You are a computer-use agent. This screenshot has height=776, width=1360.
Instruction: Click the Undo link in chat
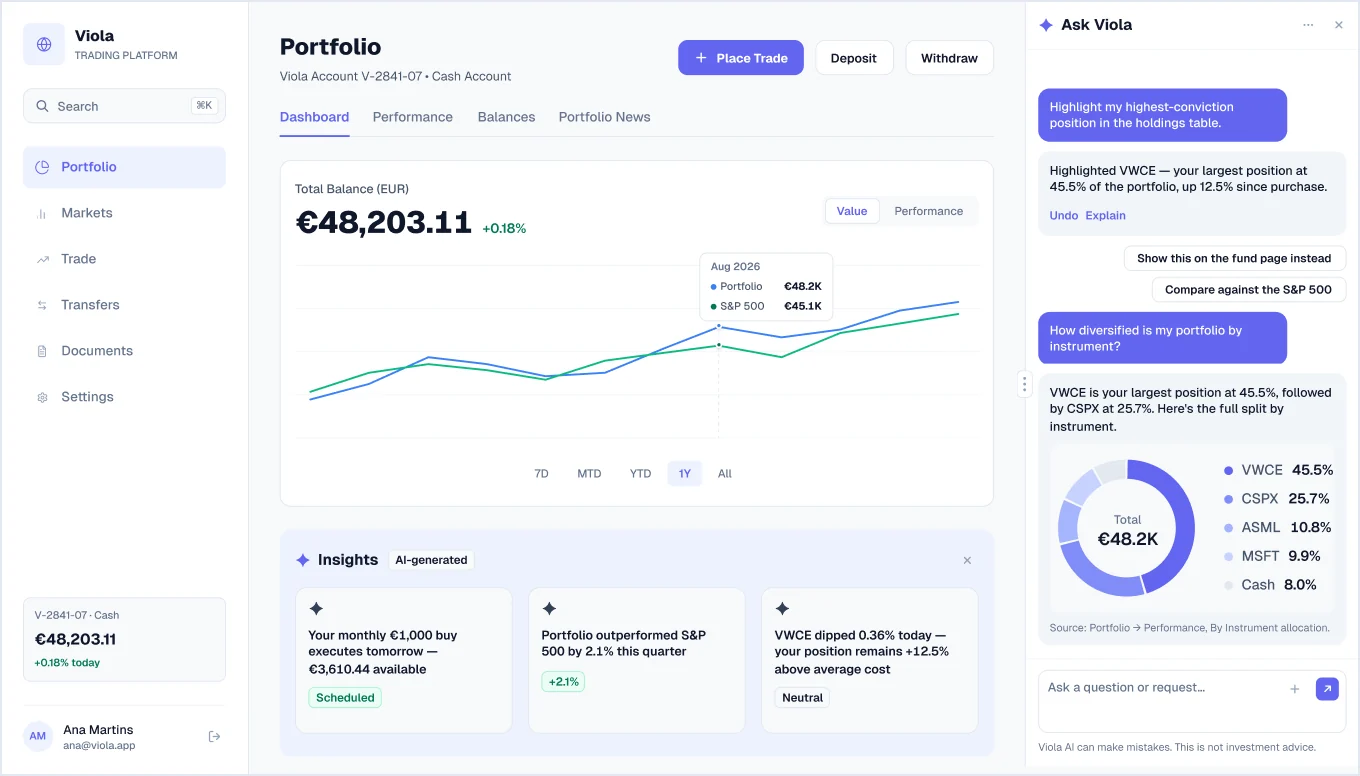tap(1064, 216)
